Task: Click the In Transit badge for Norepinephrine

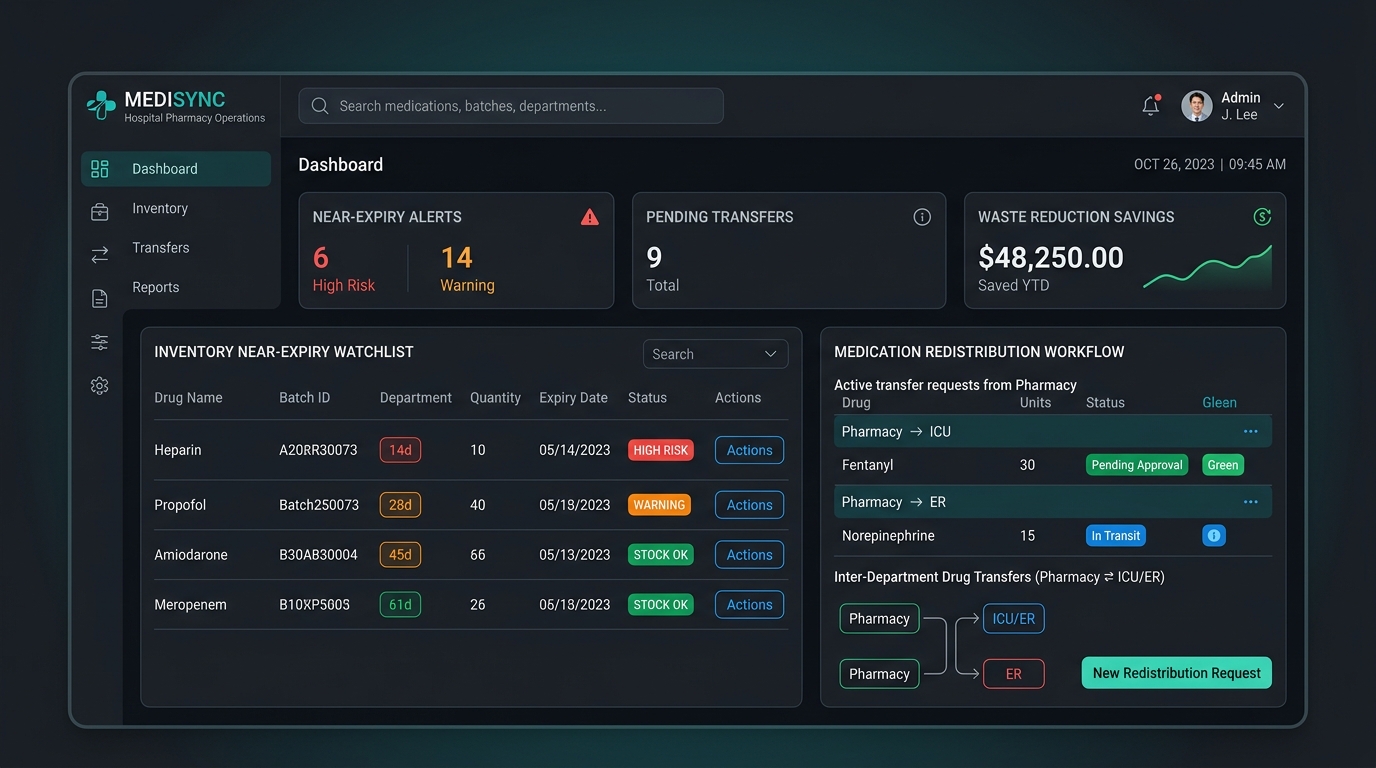Action: 1115,536
